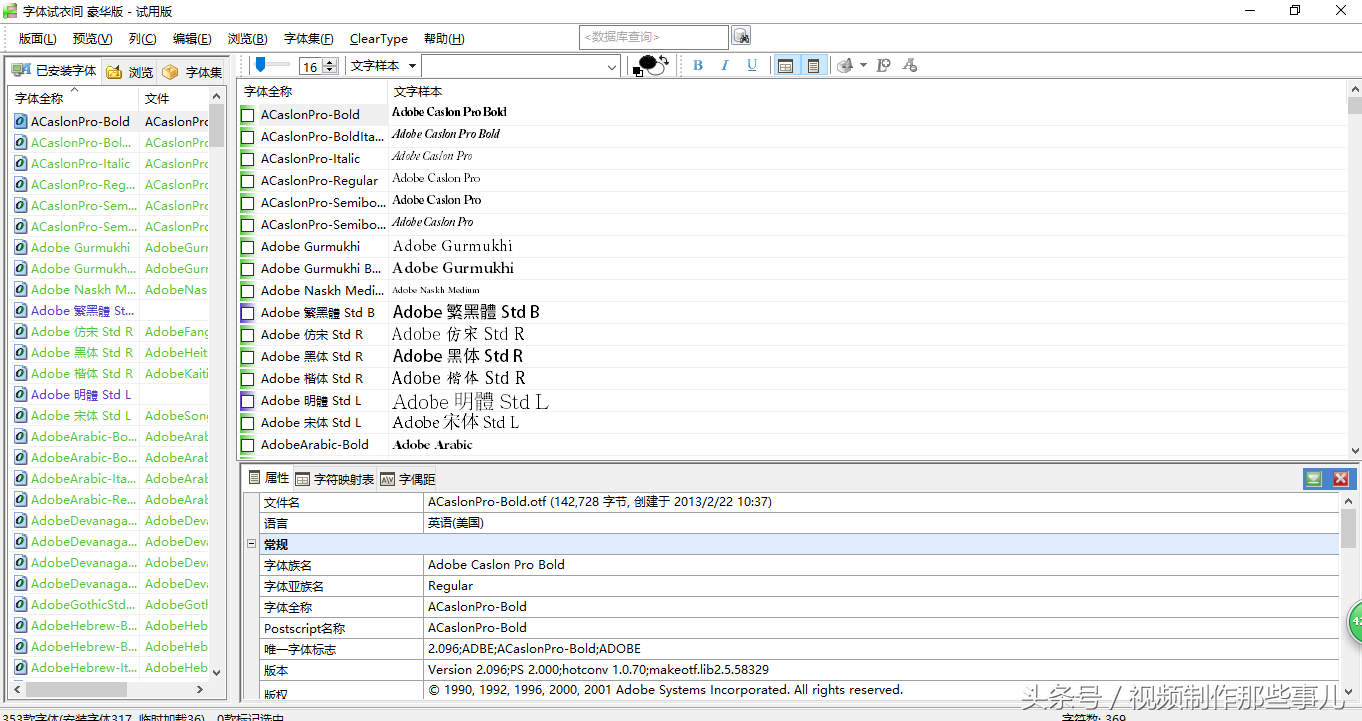Swap foreground and background colors icon
Viewport: 1362px width, 721px height.
tap(662, 61)
